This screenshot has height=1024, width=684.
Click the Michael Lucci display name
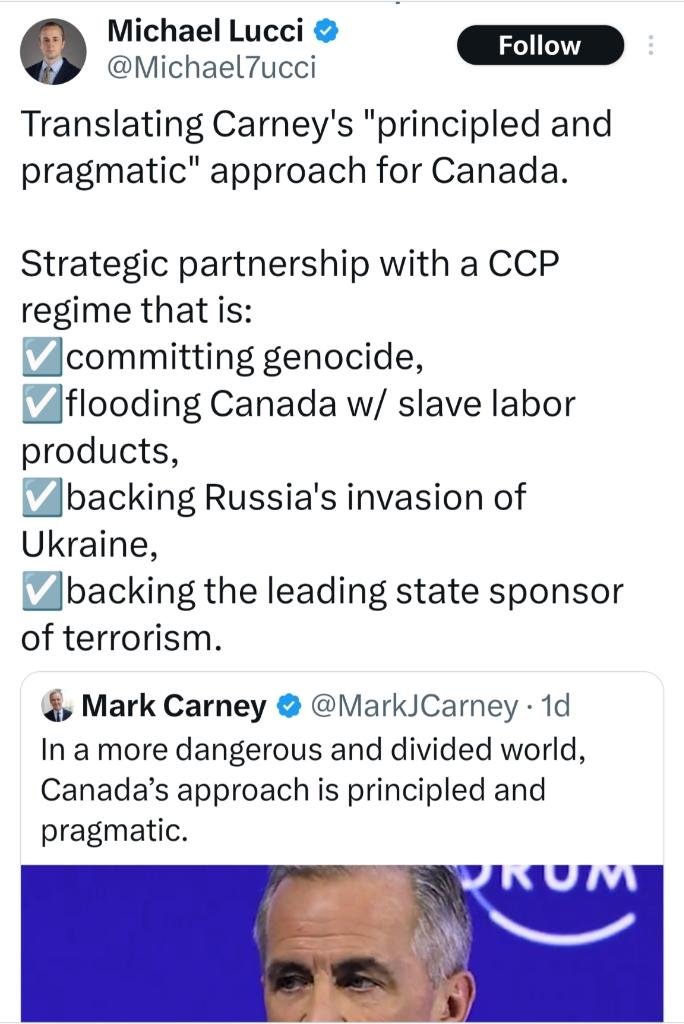(x=205, y=31)
